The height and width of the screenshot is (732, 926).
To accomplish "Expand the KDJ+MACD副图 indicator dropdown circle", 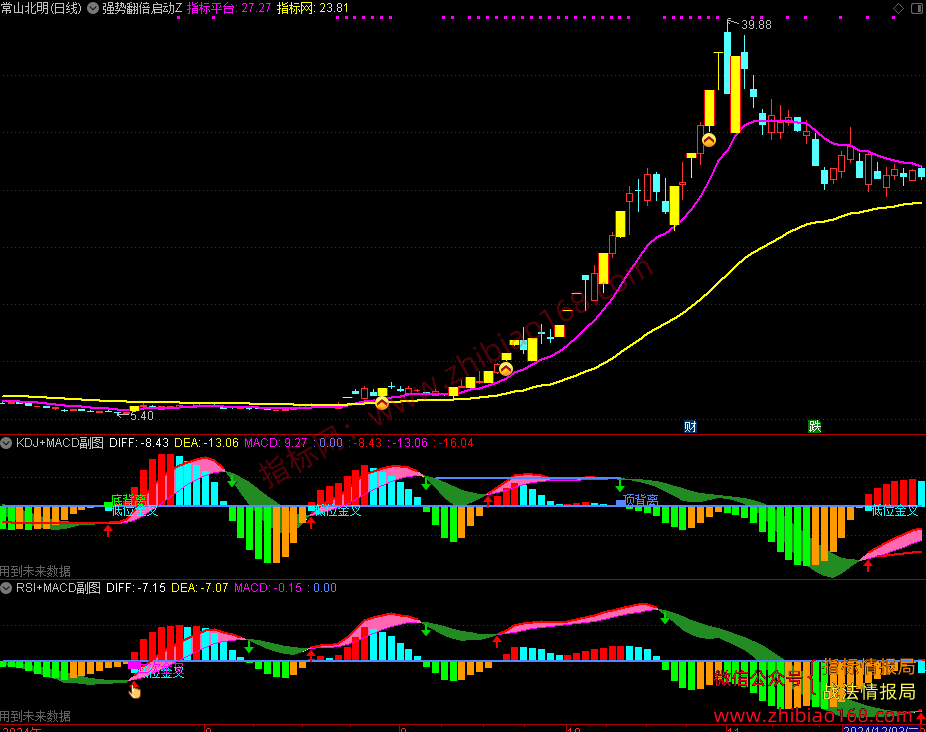I will click(6, 443).
